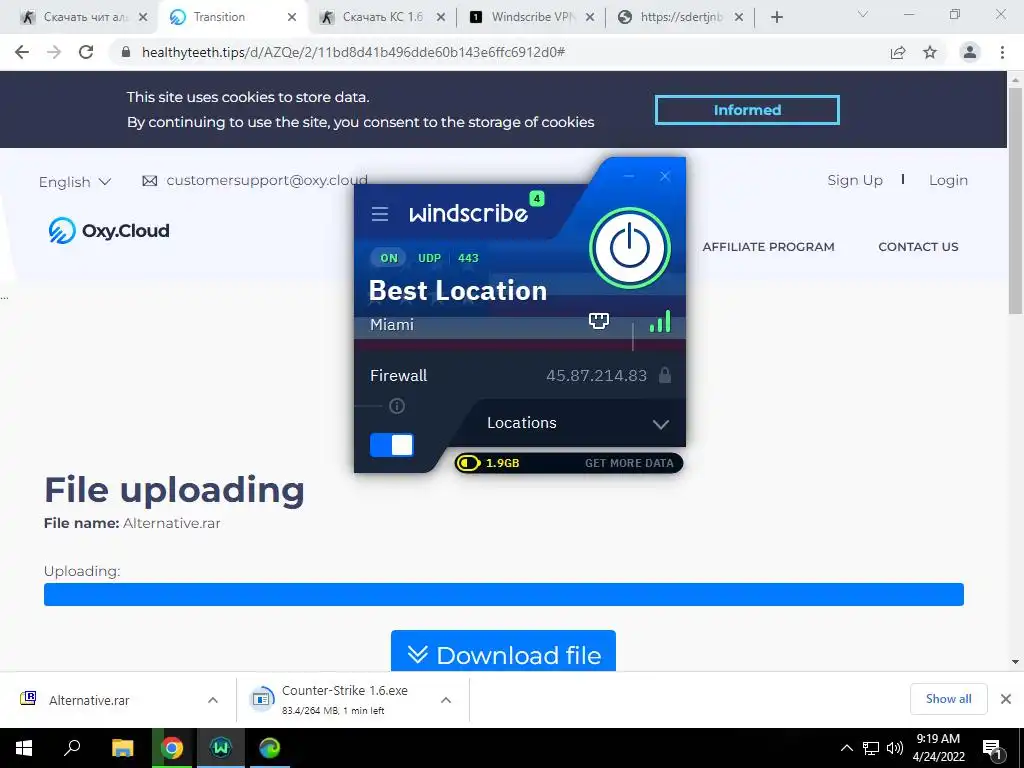
Task: Click the ethernet network icon in Windscribe
Action: 599,320
